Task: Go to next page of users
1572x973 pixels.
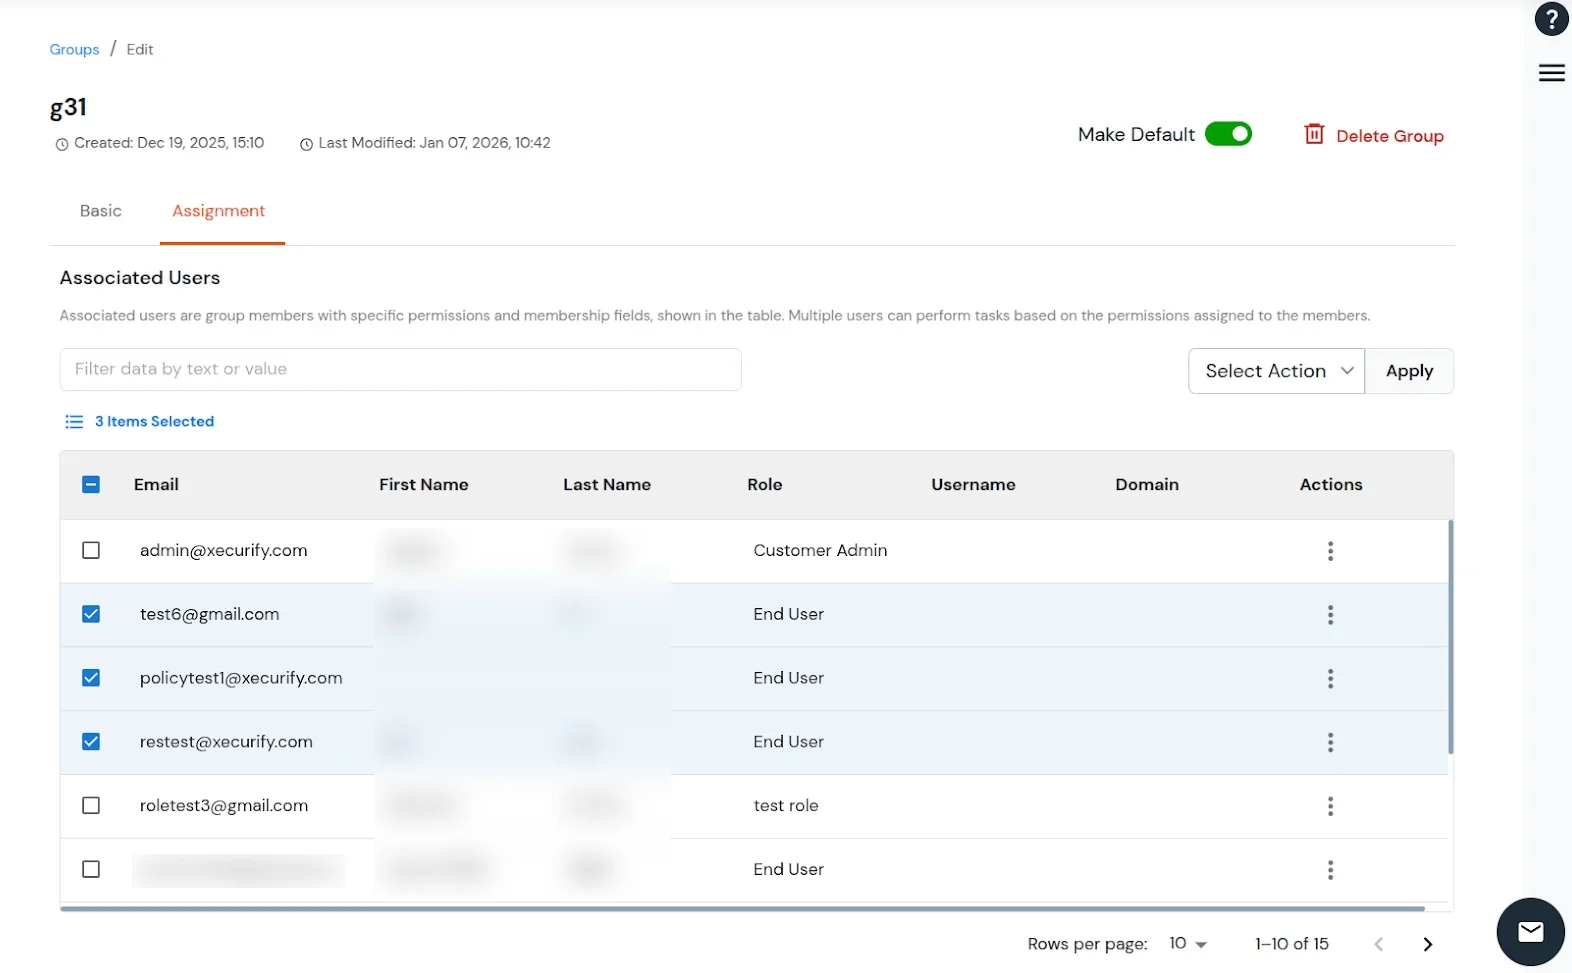Action: (x=1427, y=944)
